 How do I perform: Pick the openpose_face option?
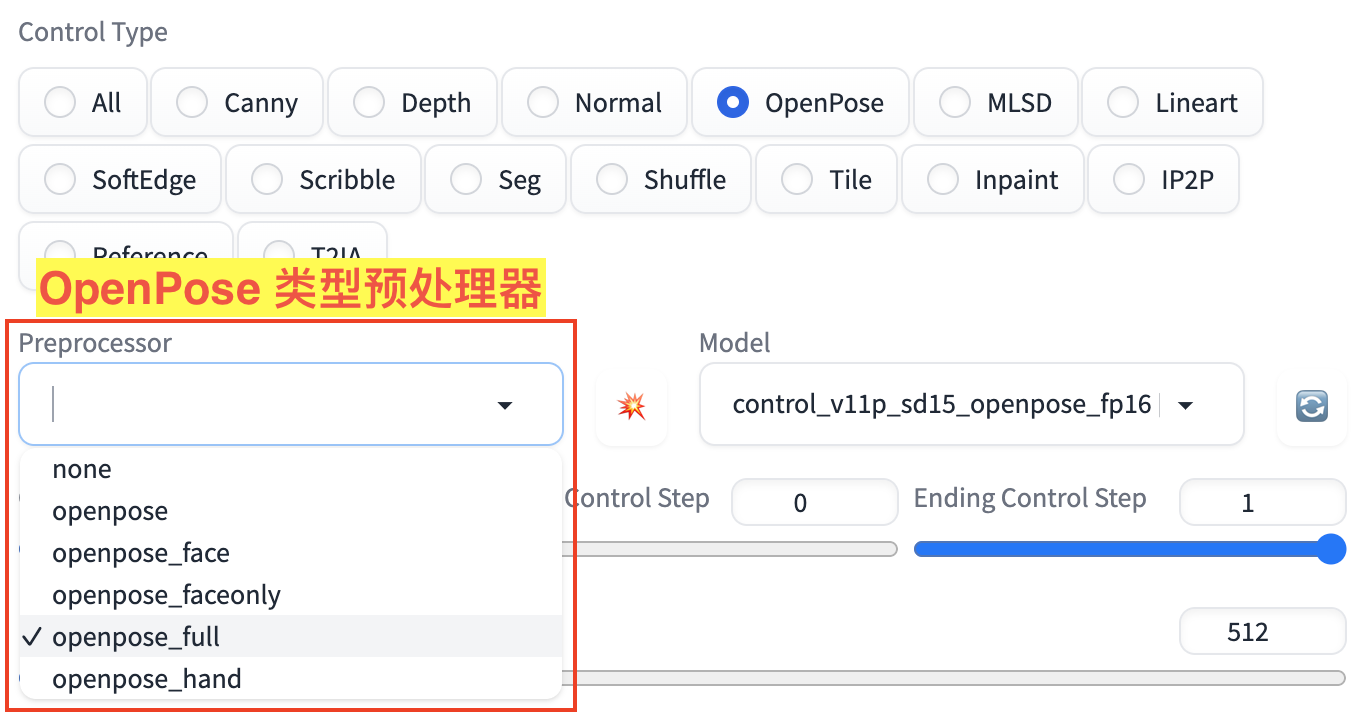pyautogui.click(x=141, y=553)
